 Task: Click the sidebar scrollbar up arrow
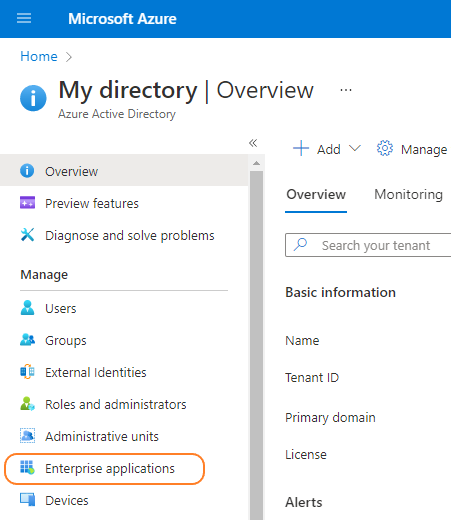point(256,163)
